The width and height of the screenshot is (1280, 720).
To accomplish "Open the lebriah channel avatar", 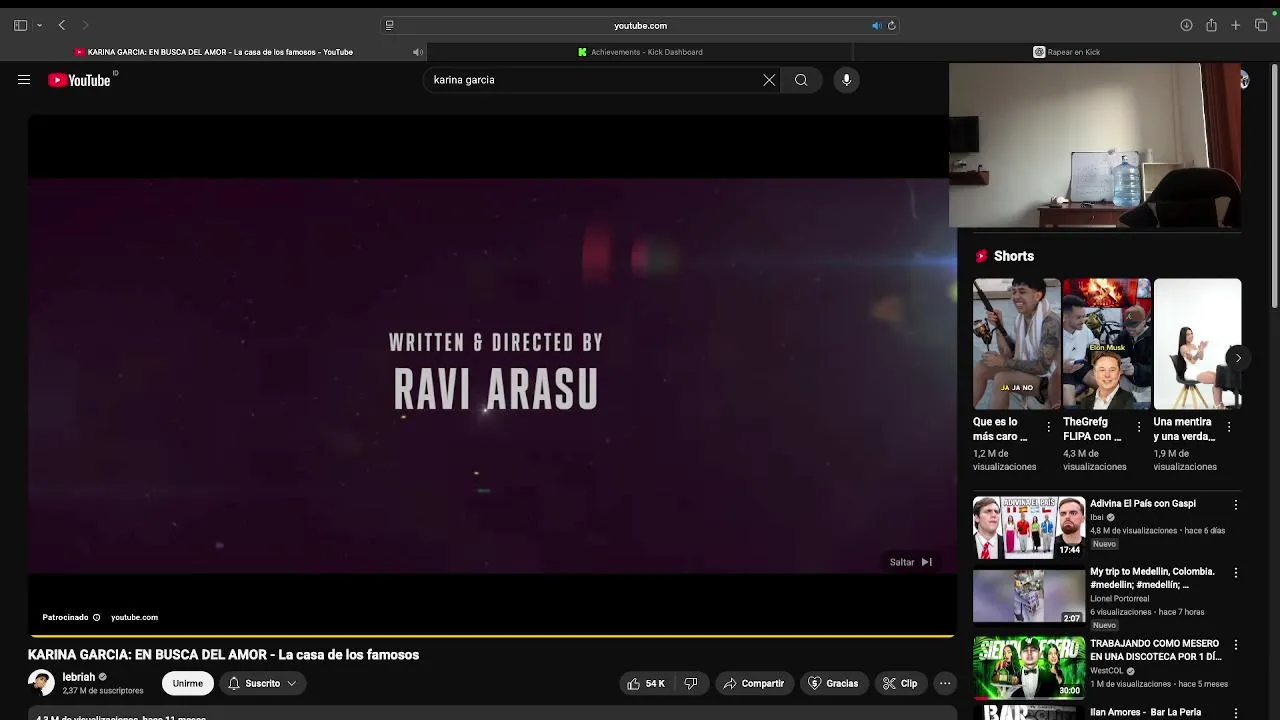I will click(x=41, y=683).
